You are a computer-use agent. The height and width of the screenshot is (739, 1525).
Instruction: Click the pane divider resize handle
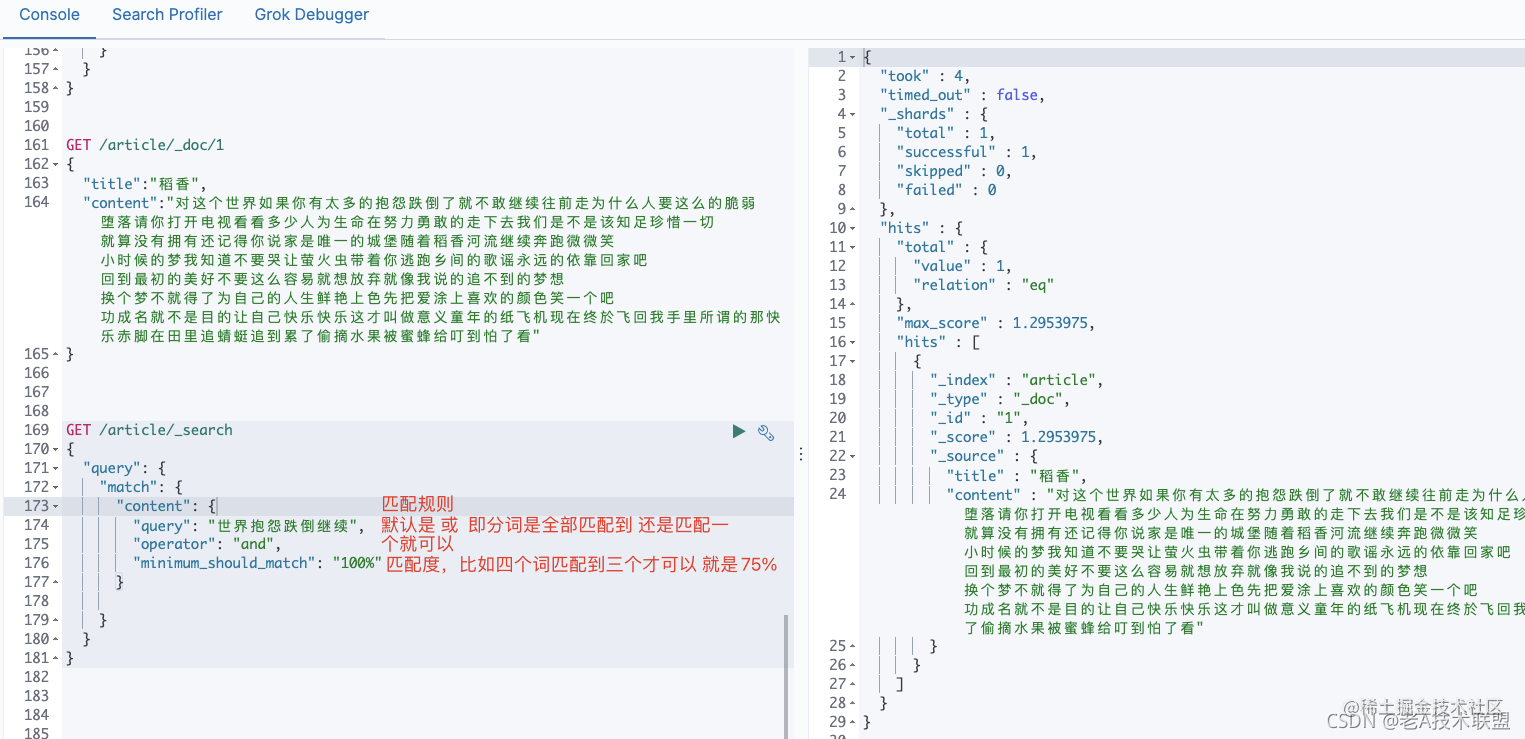pos(801,455)
